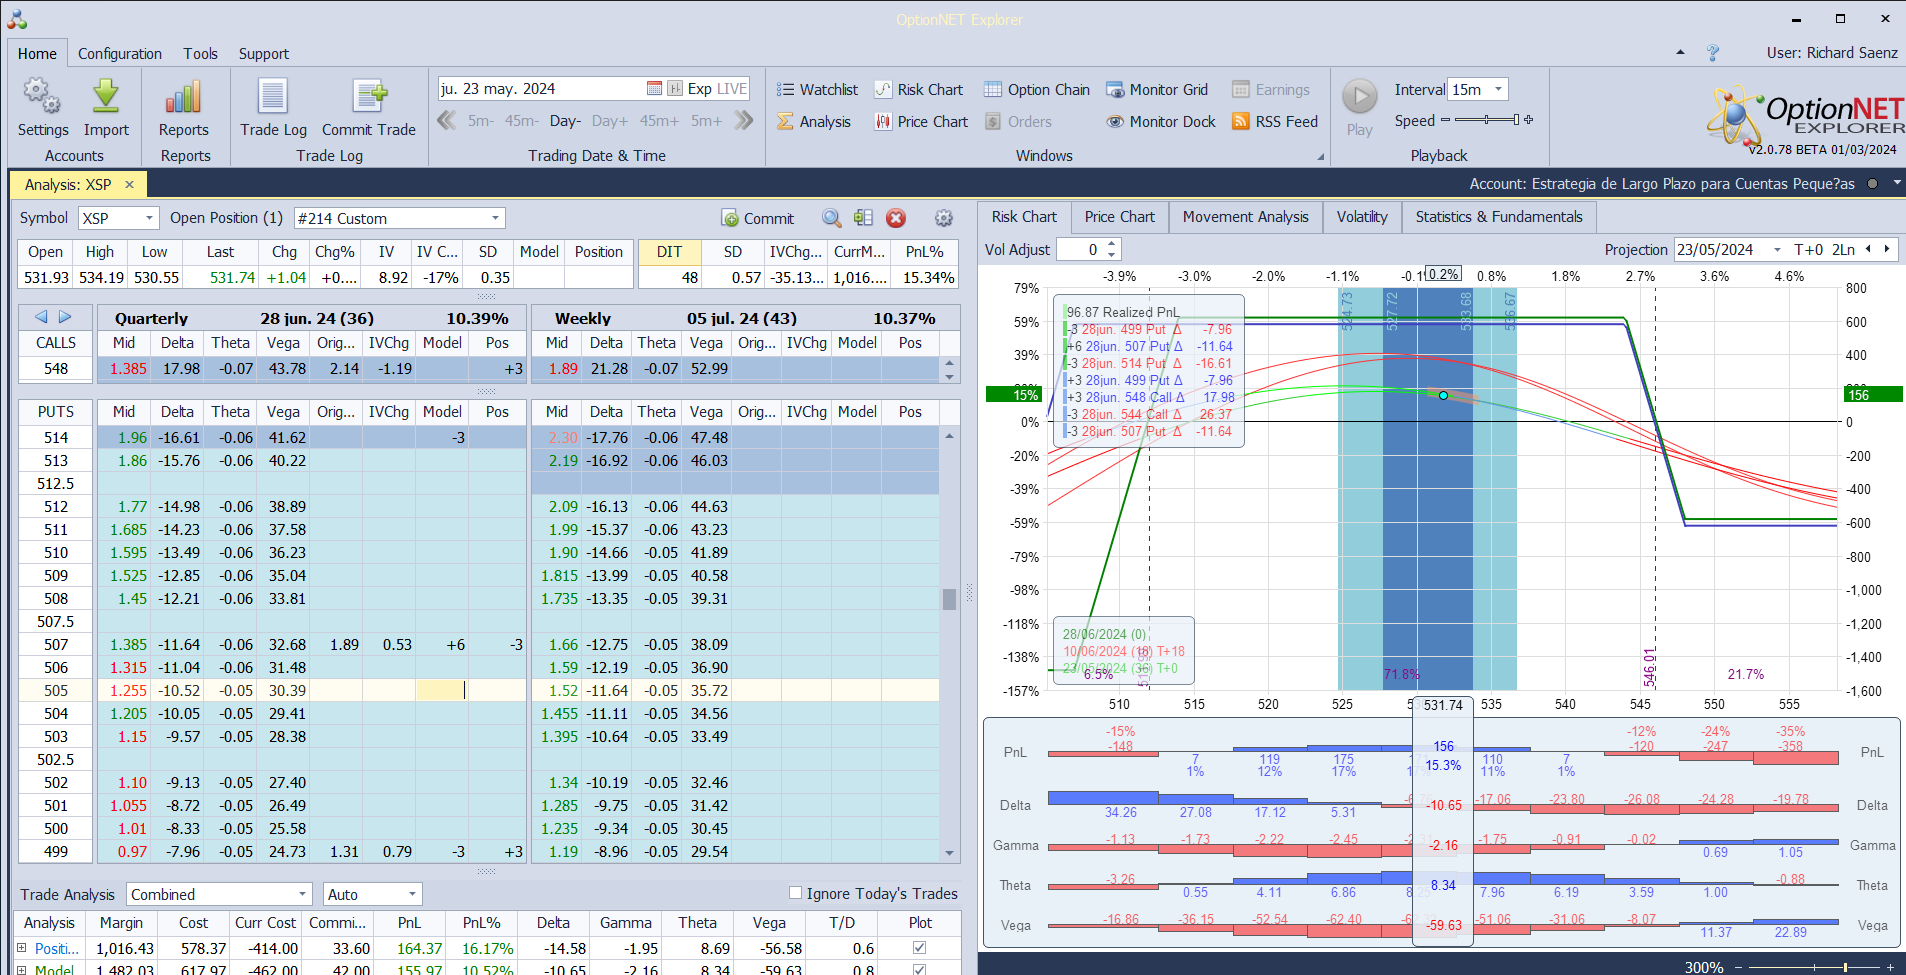Open the Home ribbon tab
Viewport: 1906px width, 975px height.
coord(37,54)
